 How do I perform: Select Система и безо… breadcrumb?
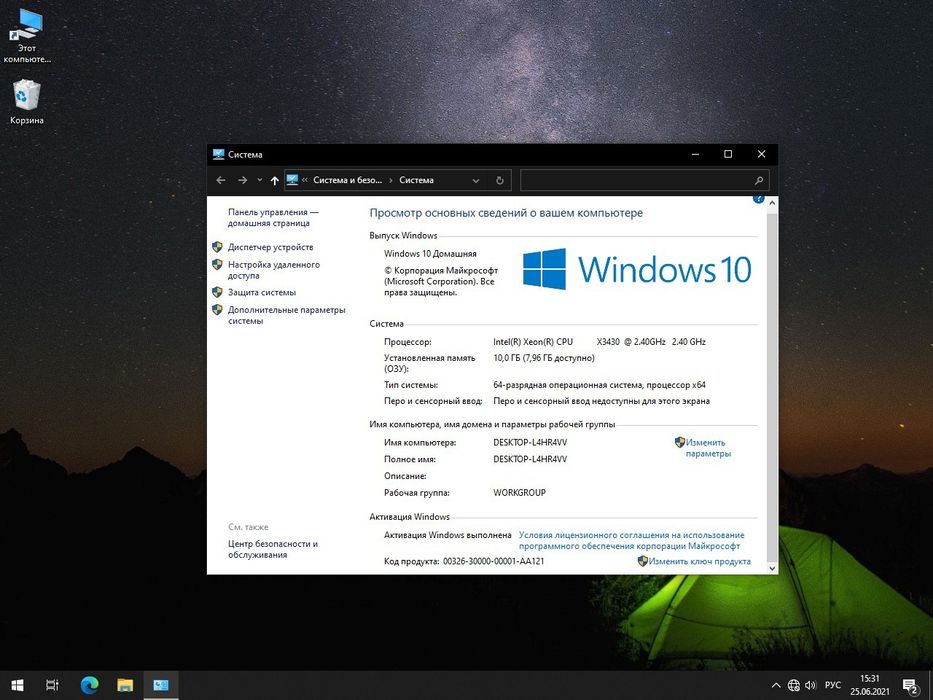coord(347,180)
